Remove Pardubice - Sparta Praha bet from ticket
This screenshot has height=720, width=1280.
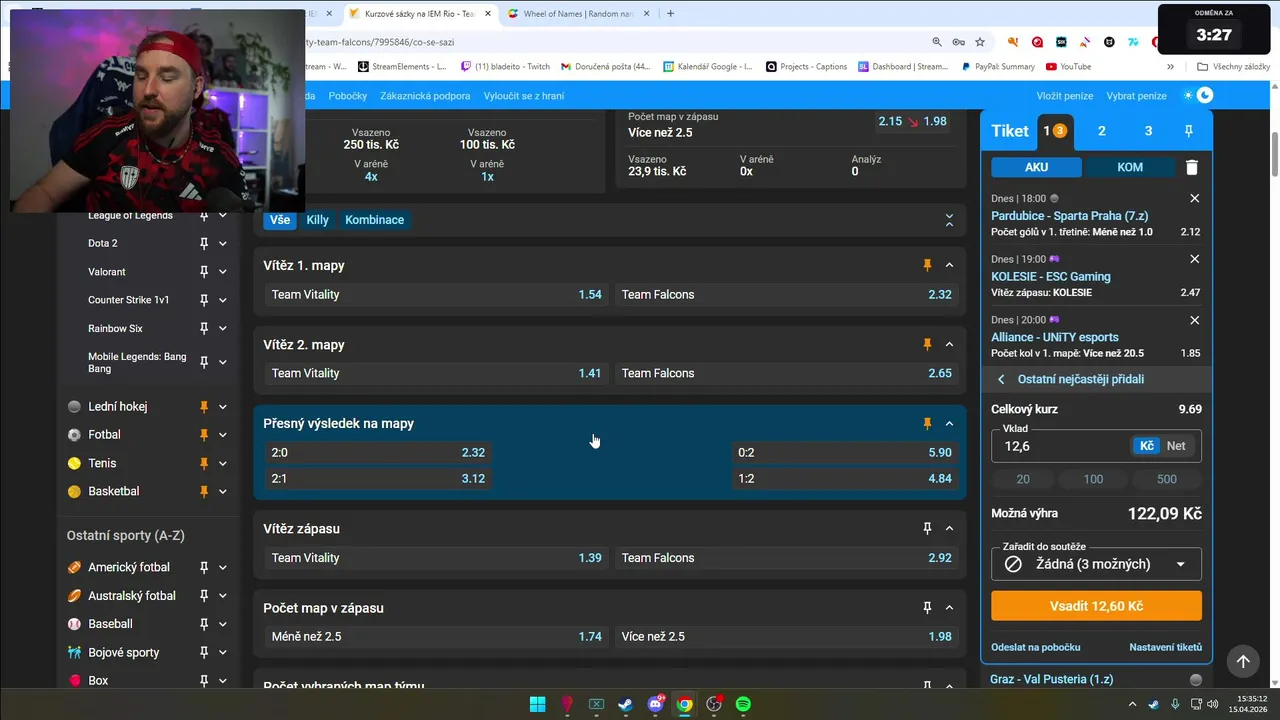point(1194,199)
